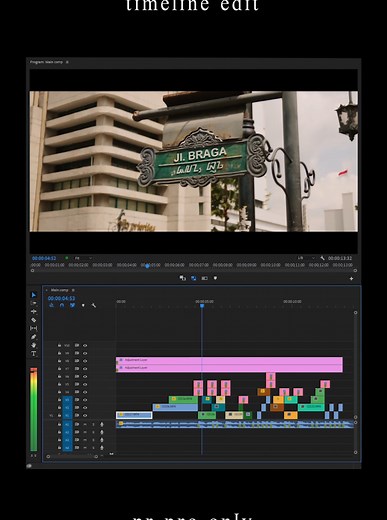This screenshot has width=387, height=520.
Task: Select the audio waveform clip on A1
Action: click(x=235, y=424)
